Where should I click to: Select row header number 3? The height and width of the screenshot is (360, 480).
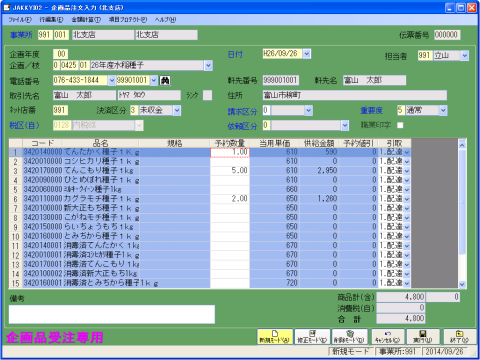(15, 171)
